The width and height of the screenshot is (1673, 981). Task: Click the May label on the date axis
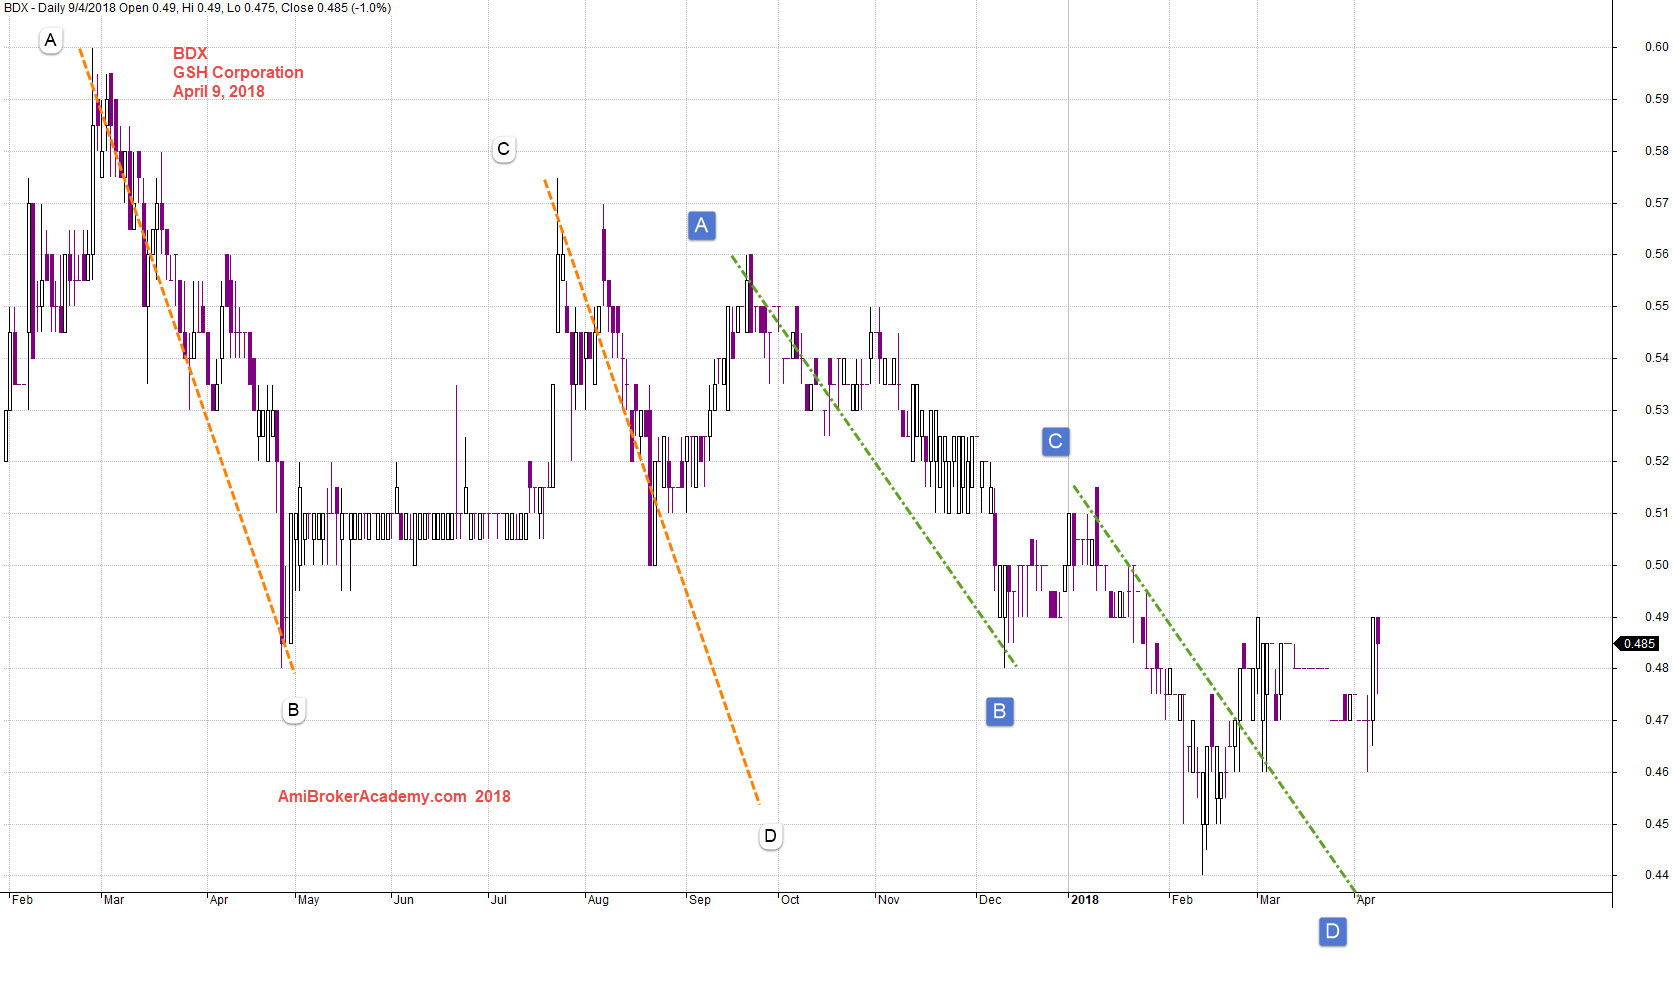point(309,900)
